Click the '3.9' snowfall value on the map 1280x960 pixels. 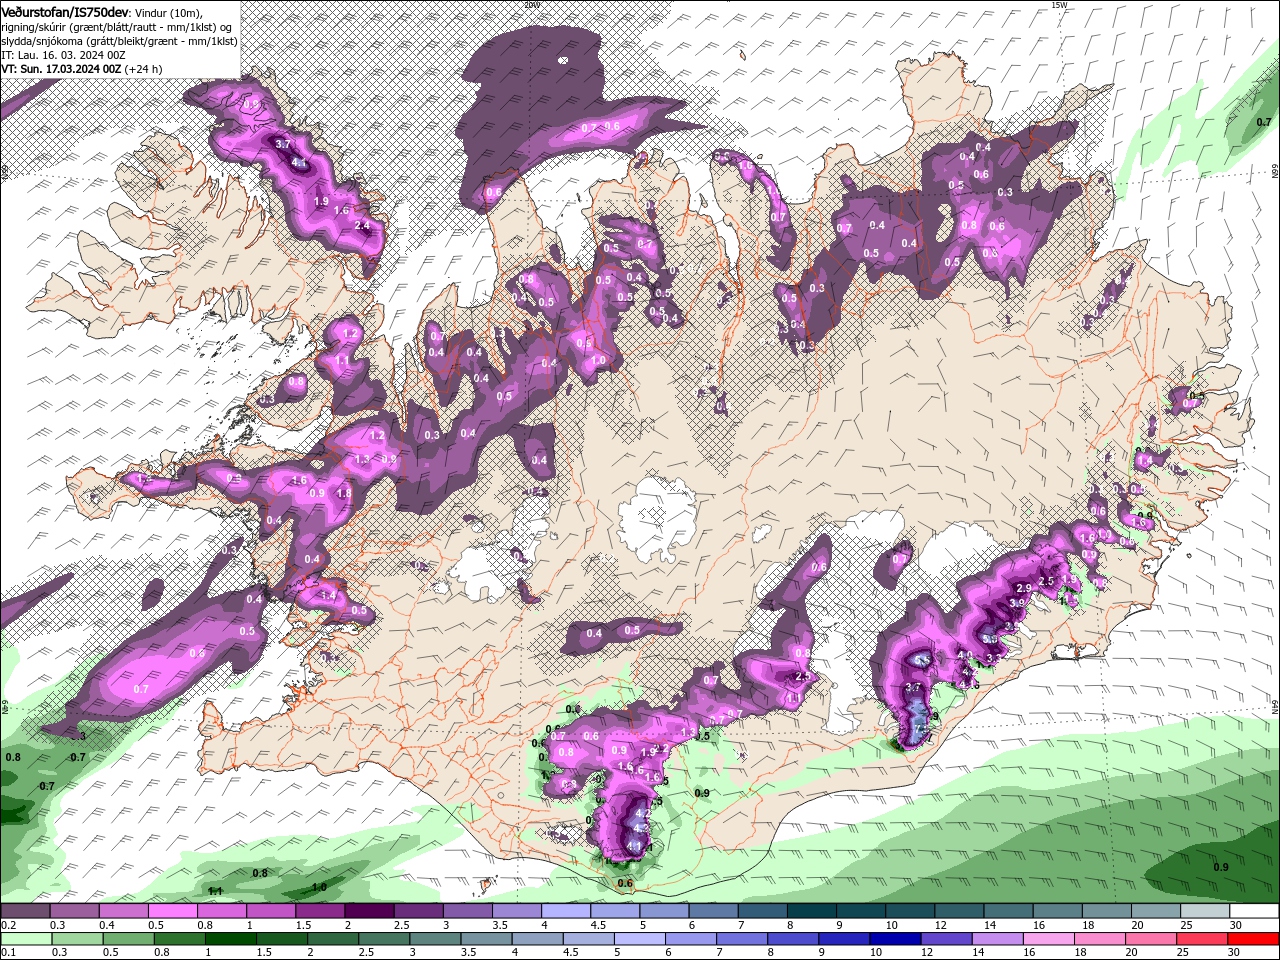click(x=1017, y=604)
